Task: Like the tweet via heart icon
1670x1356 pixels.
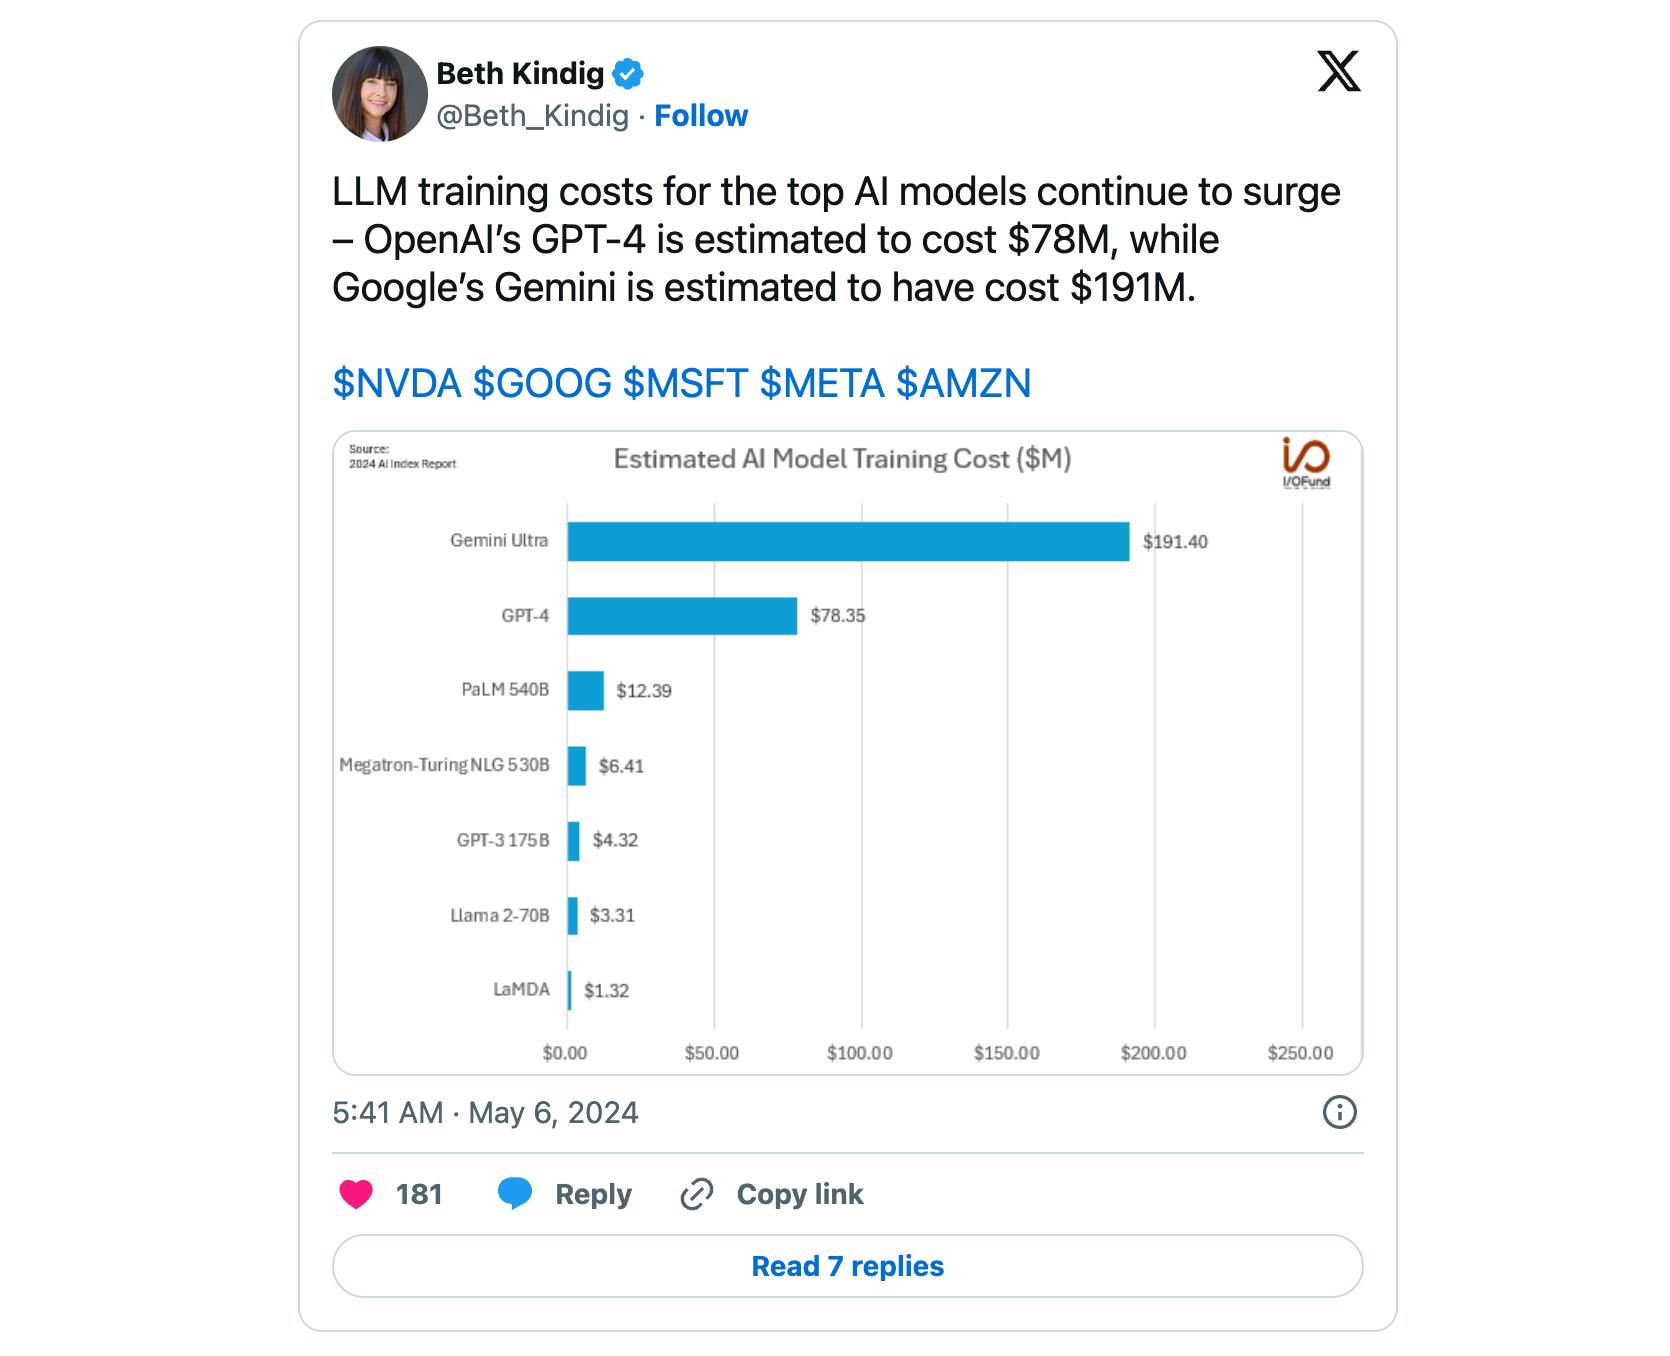Action: [355, 1193]
